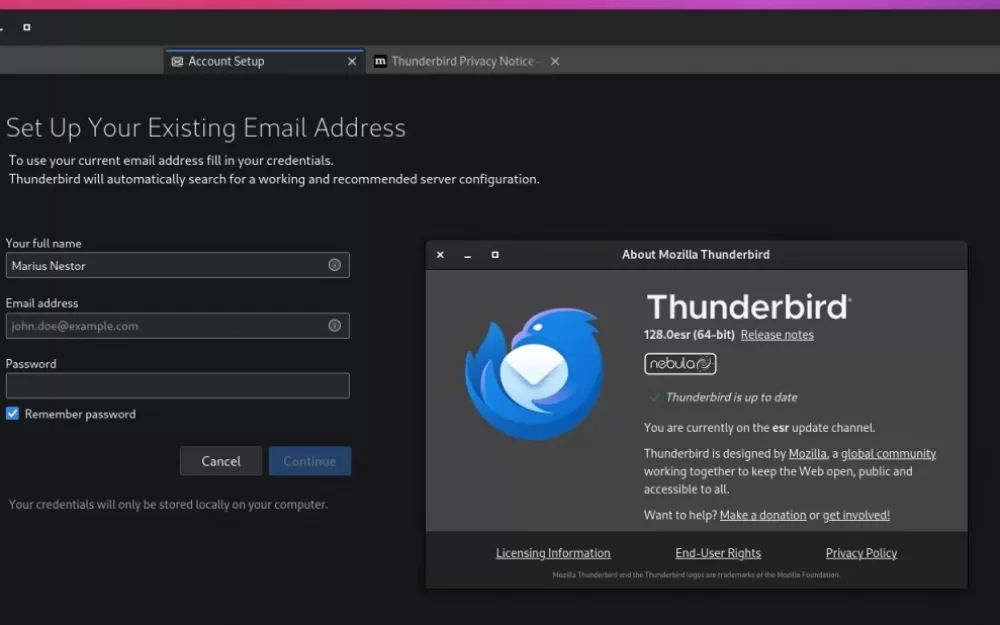
Task: Click the Mozilla m icon on Privacy Notice tab
Action: (x=381, y=61)
